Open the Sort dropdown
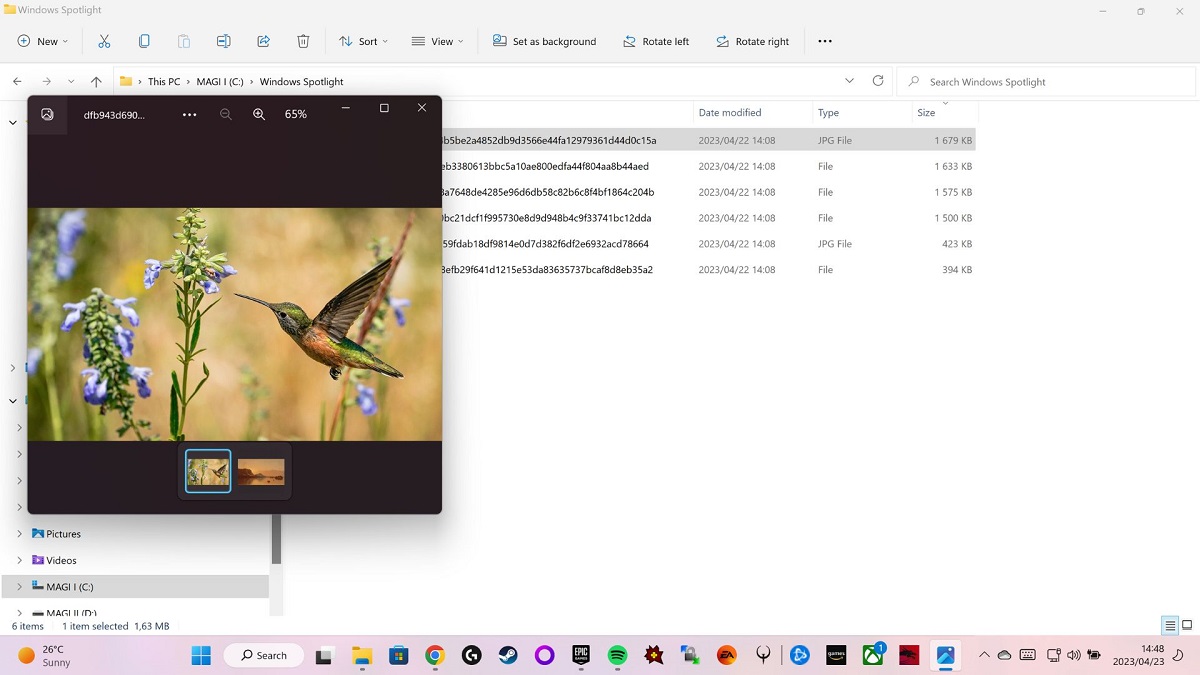 point(364,41)
